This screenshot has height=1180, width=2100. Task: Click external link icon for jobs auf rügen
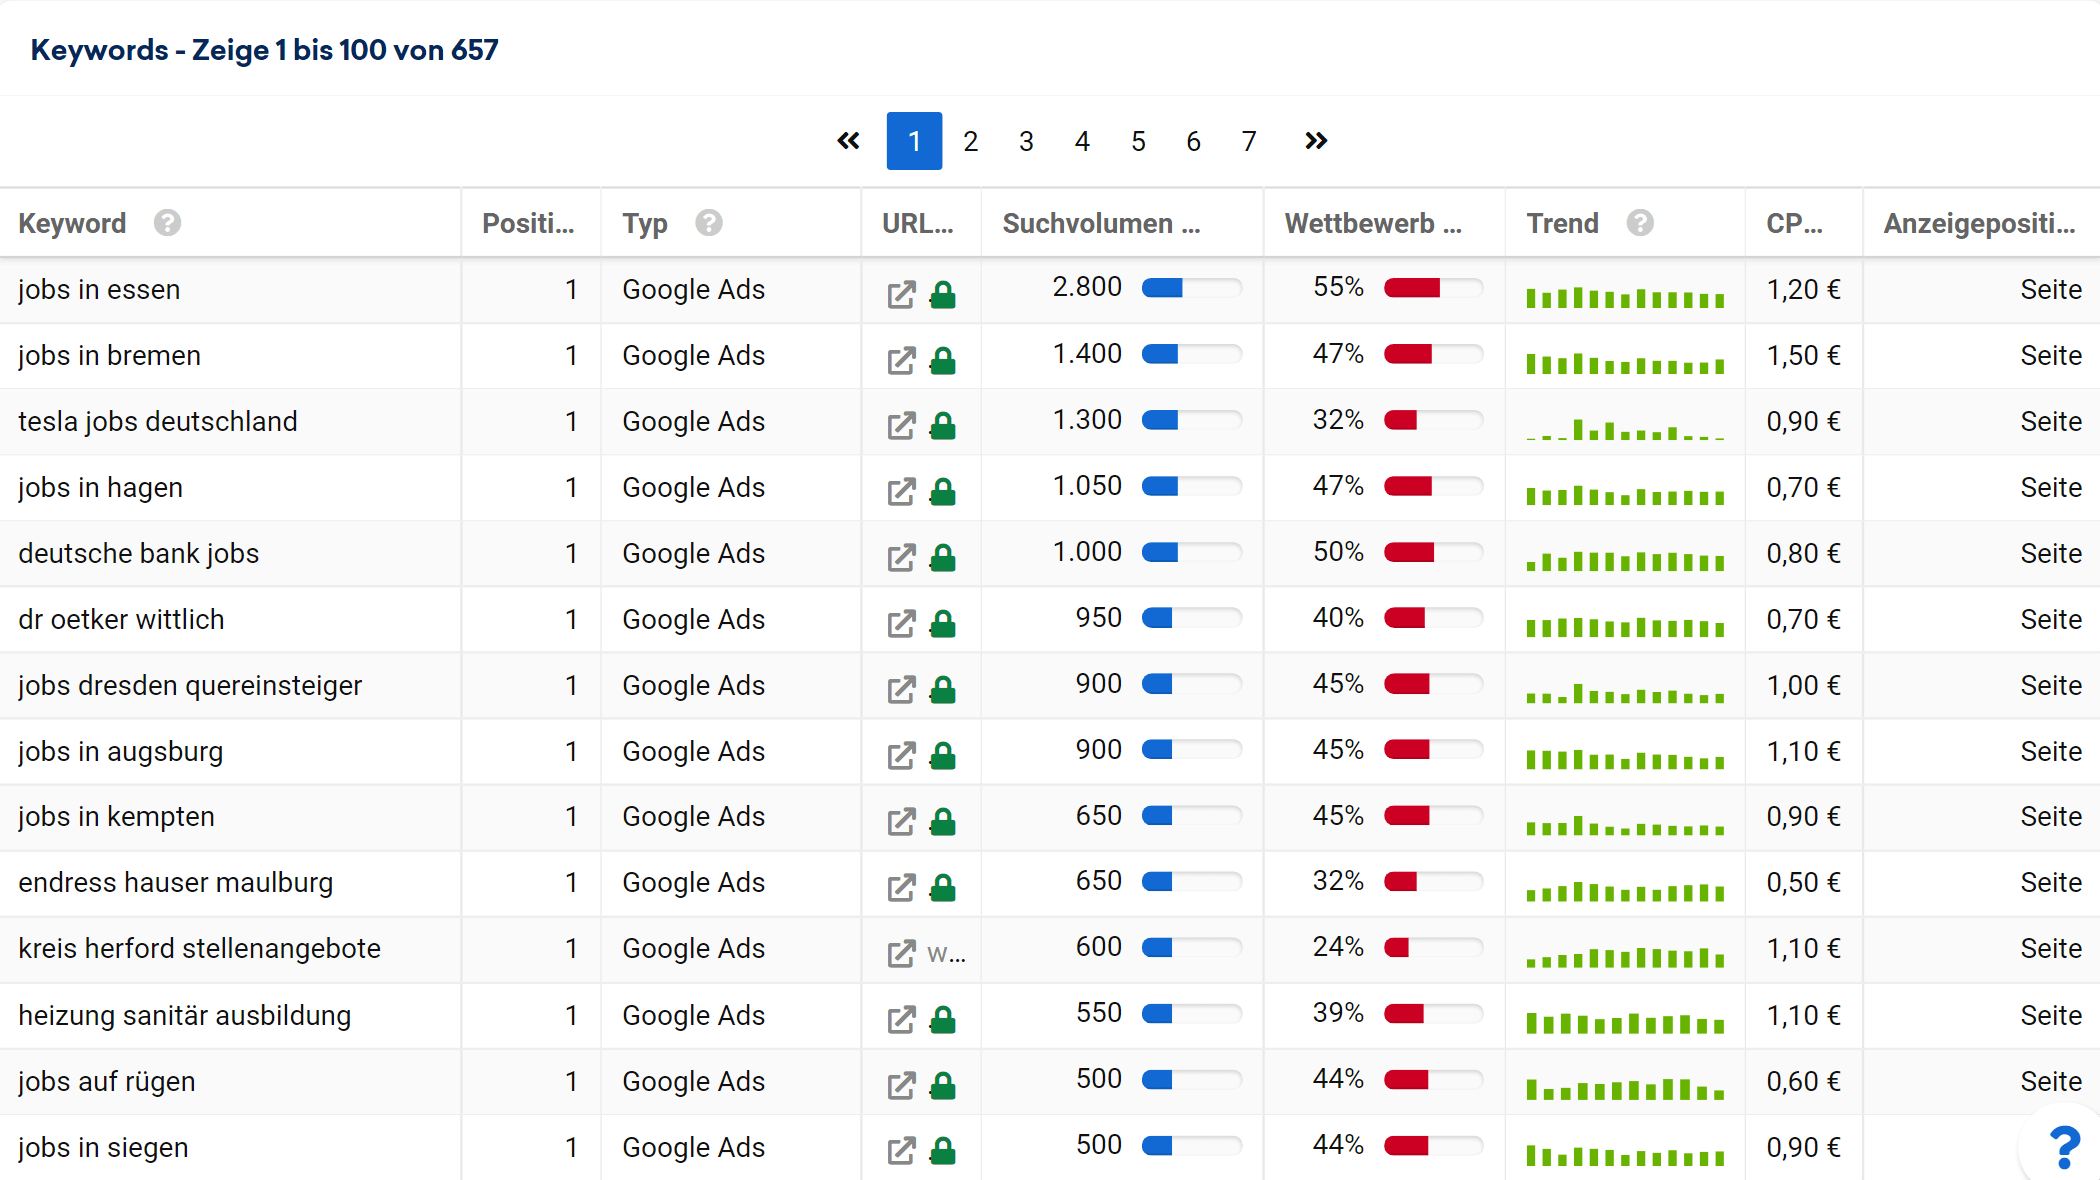click(x=901, y=1085)
